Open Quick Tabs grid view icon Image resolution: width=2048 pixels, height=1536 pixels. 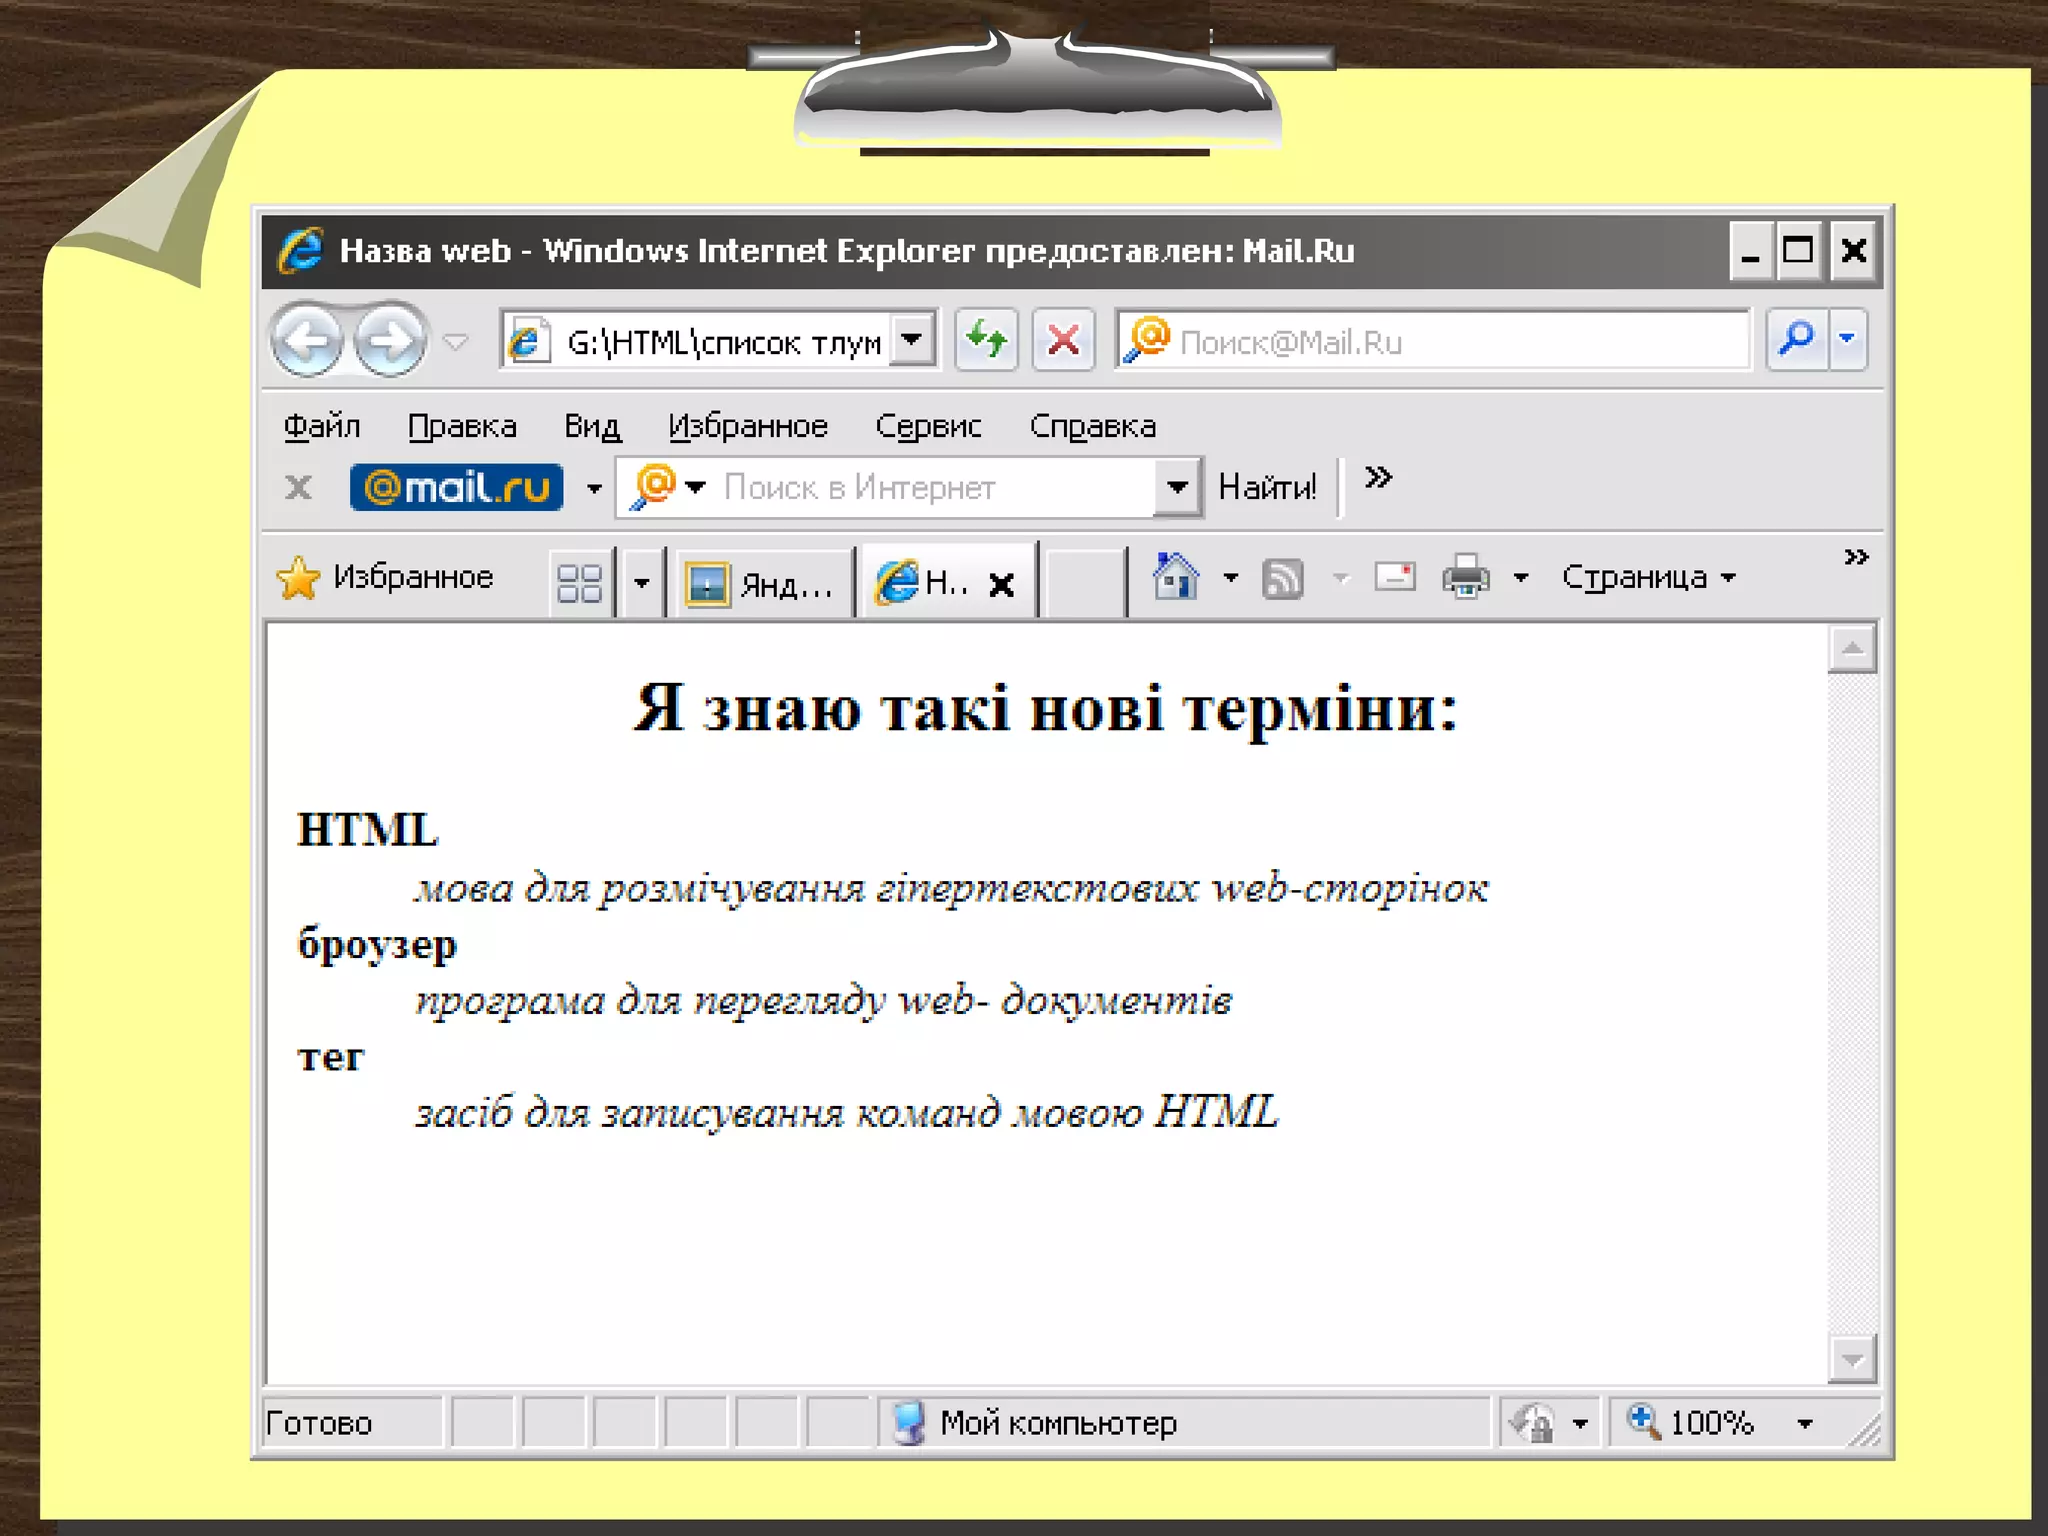[579, 582]
